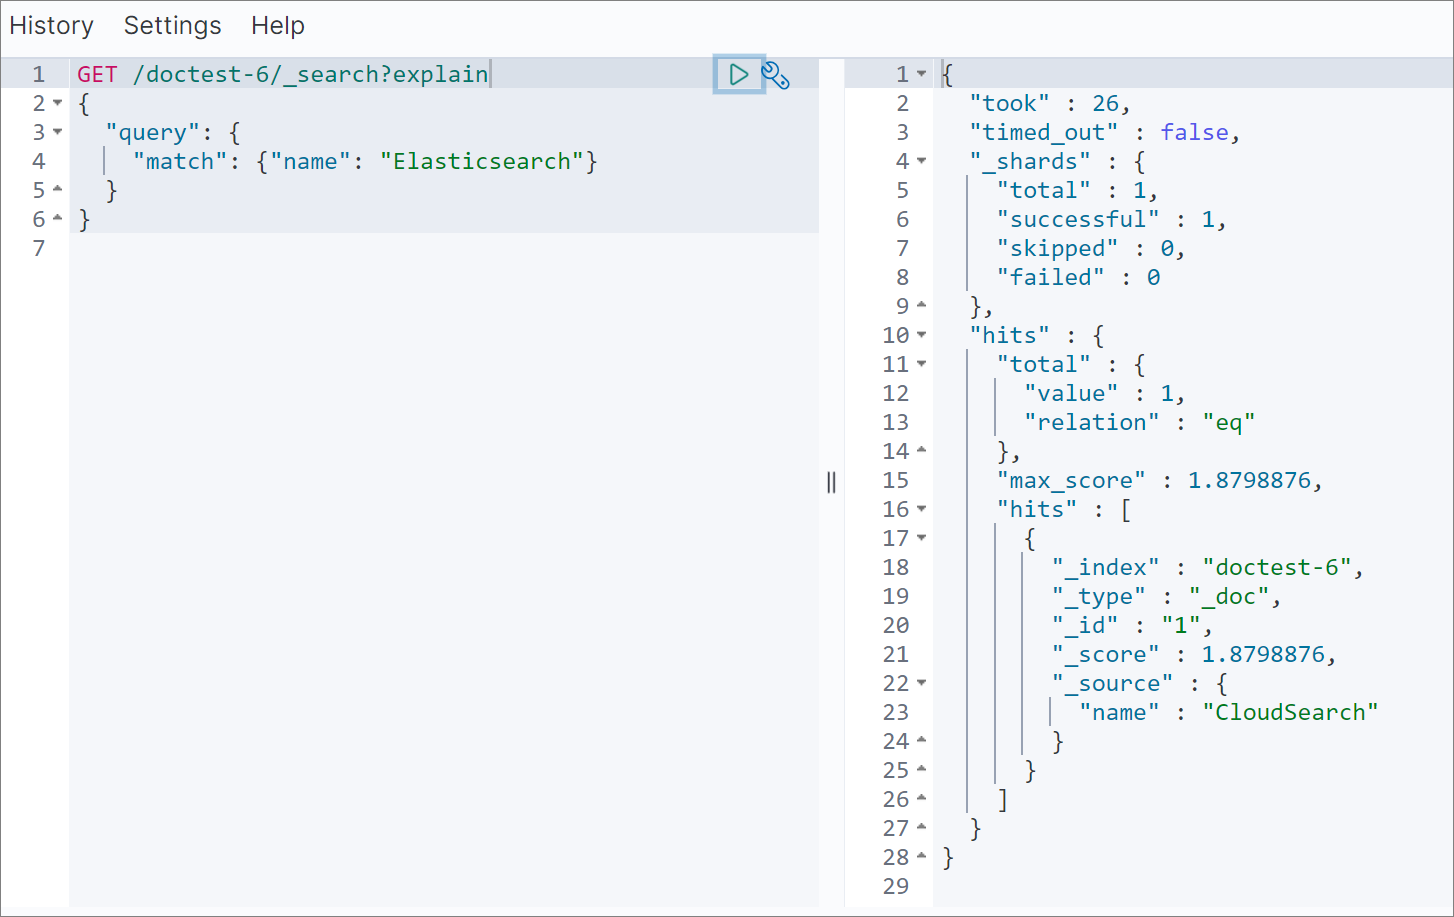The image size is (1454, 917).
Task: Click the "total" : 1 line under _shards
Action: pyautogui.click(x=1077, y=190)
